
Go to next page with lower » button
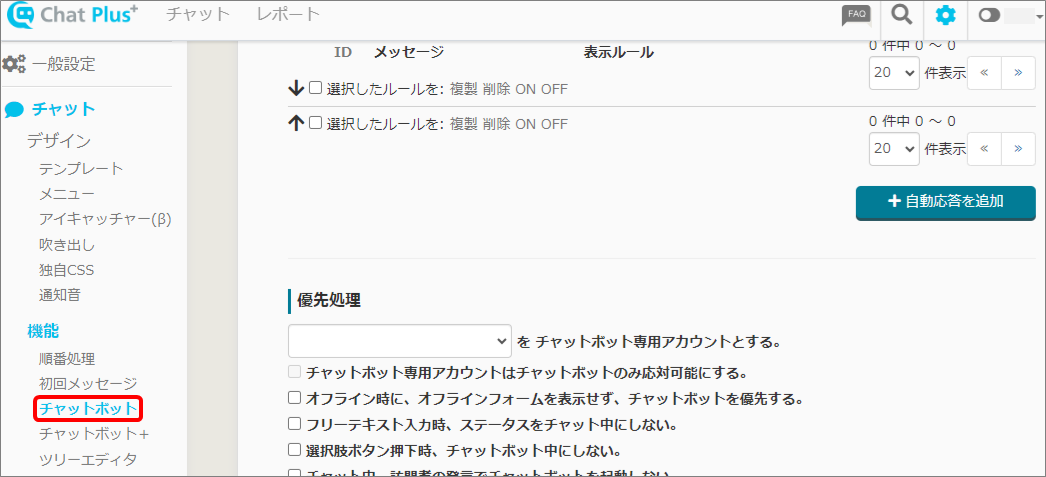point(1018,148)
